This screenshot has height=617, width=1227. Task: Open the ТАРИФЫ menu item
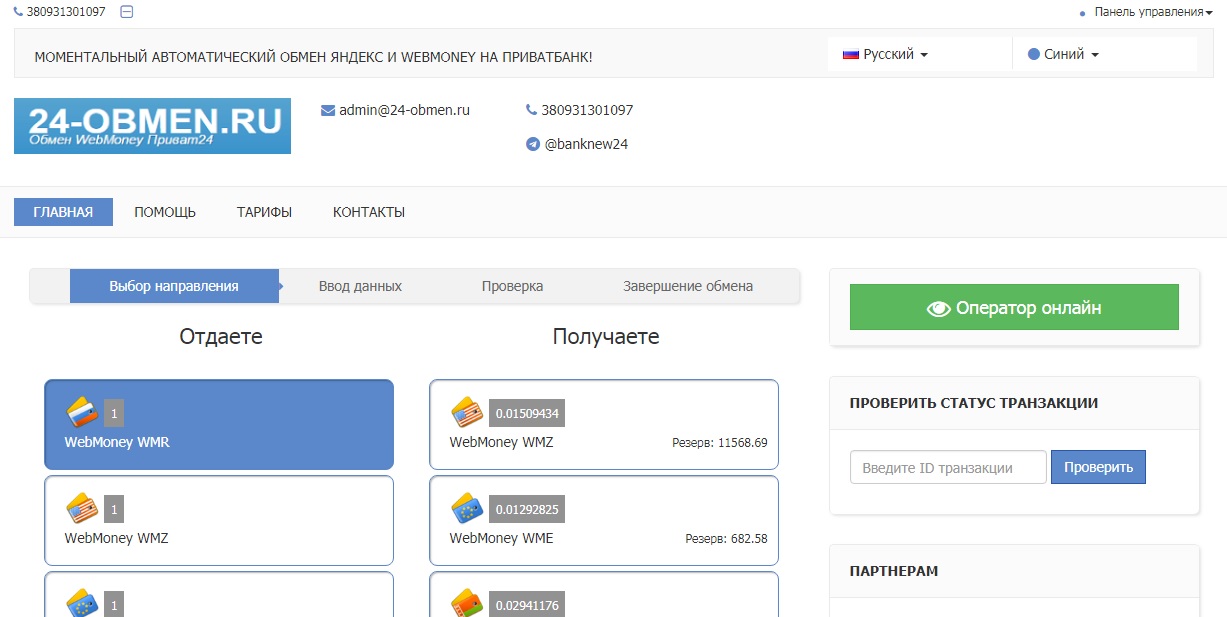264,212
